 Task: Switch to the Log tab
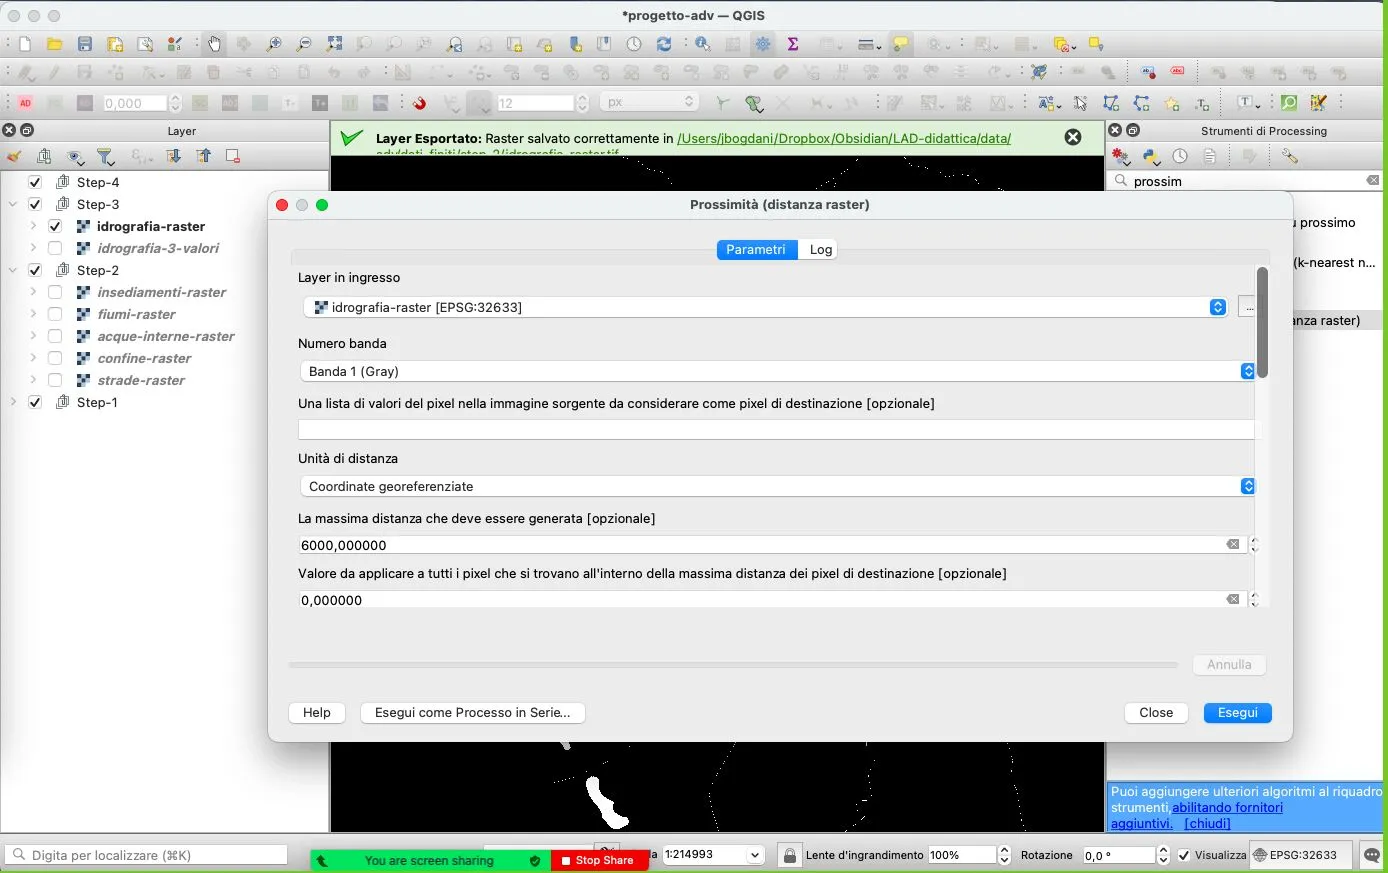(820, 250)
